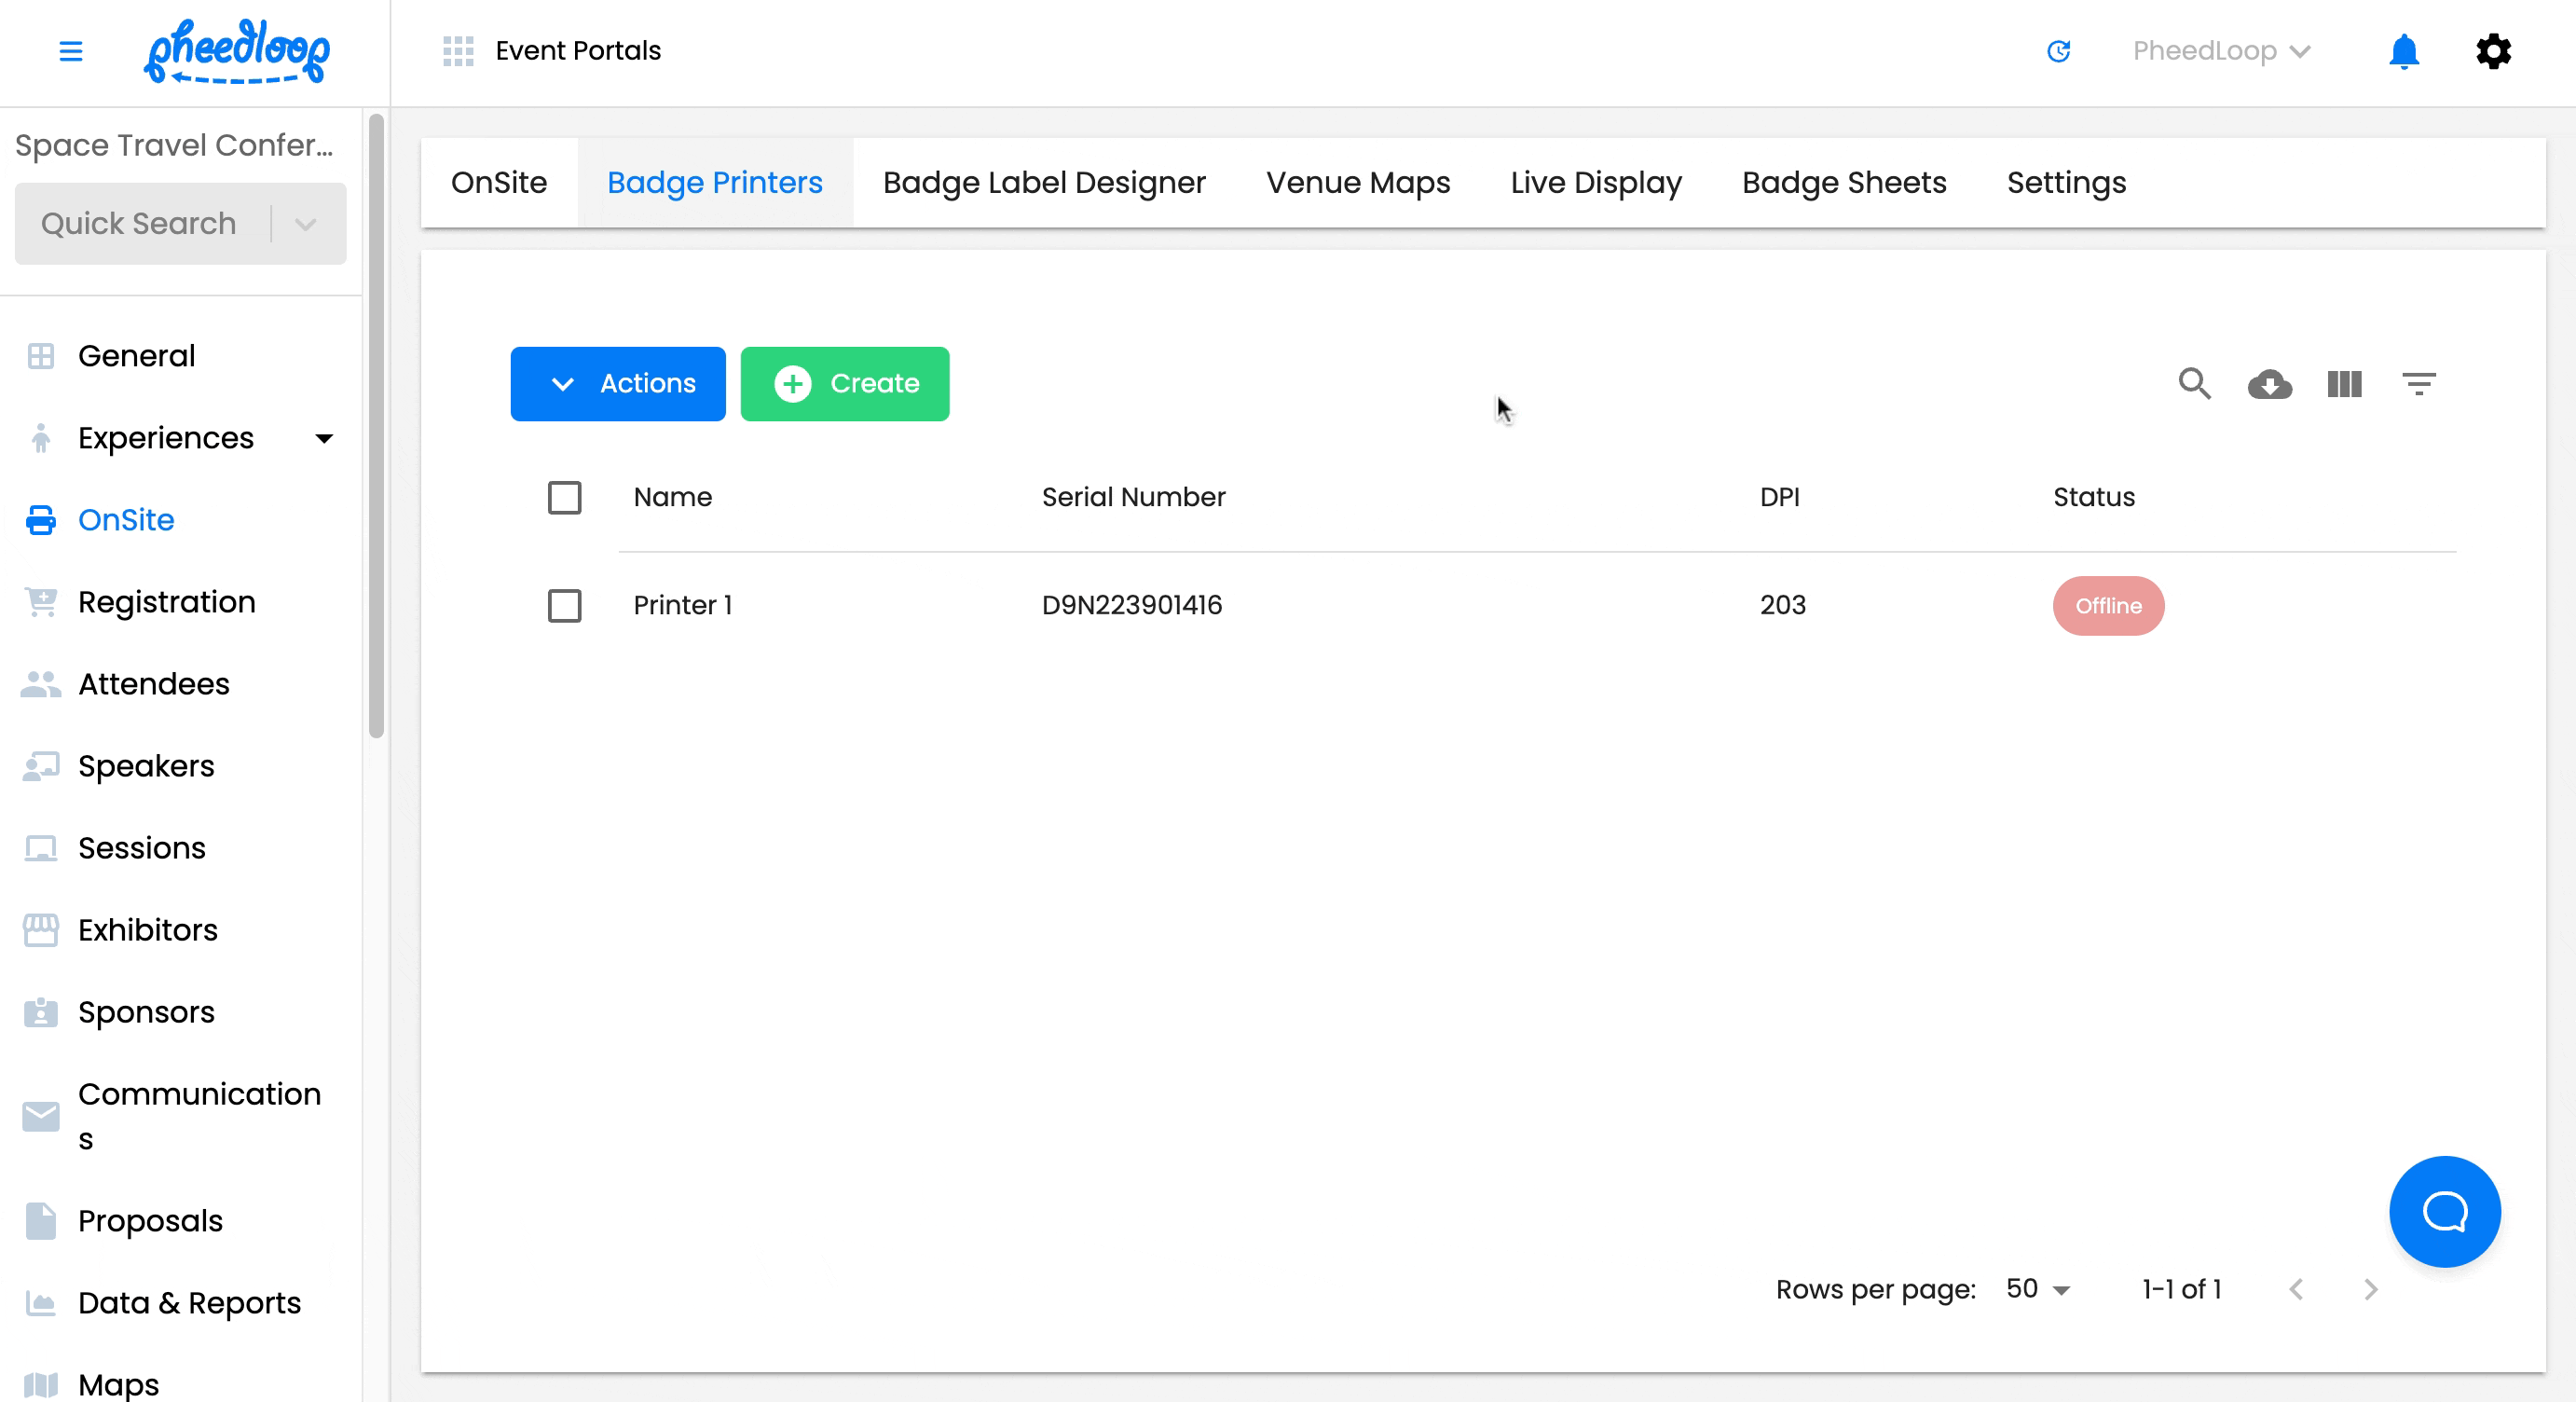Click the green Create button
This screenshot has height=1402, width=2576.
844,384
